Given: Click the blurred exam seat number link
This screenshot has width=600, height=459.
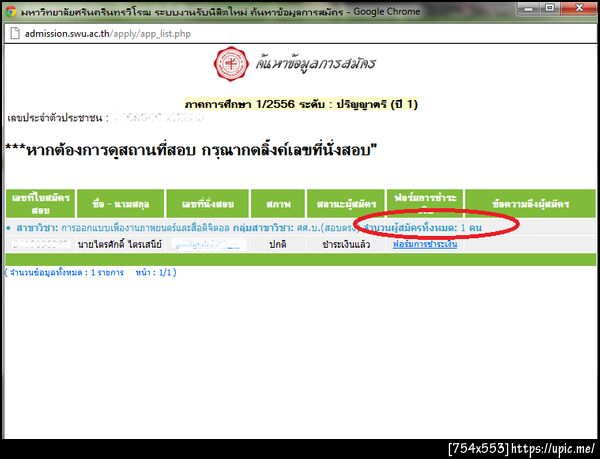Looking at the screenshot, I should (x=208, y=244).
